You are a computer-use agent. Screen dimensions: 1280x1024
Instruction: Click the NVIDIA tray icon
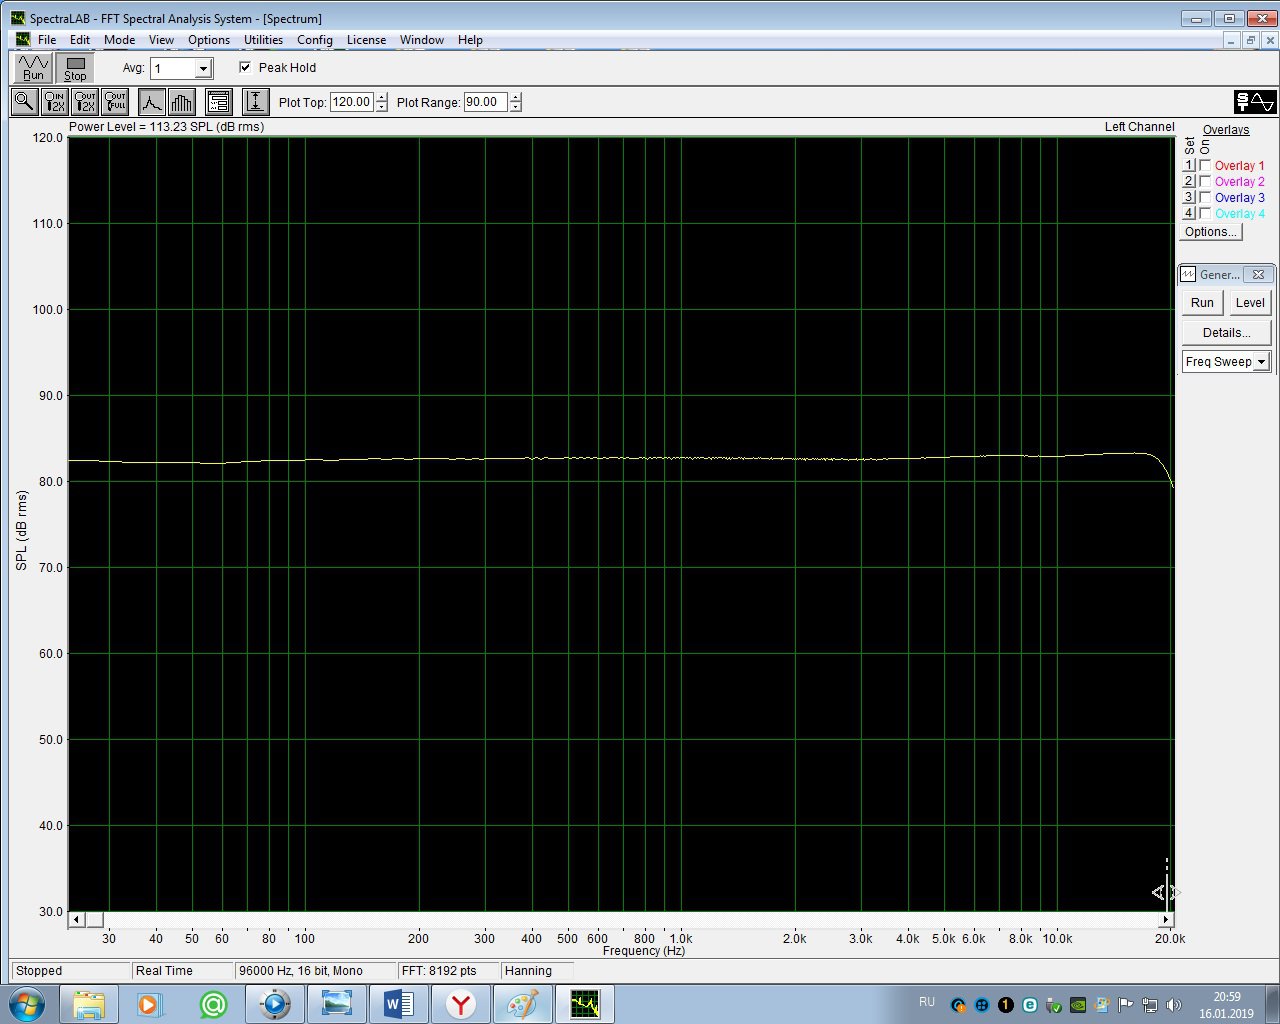[1078, 1005]
